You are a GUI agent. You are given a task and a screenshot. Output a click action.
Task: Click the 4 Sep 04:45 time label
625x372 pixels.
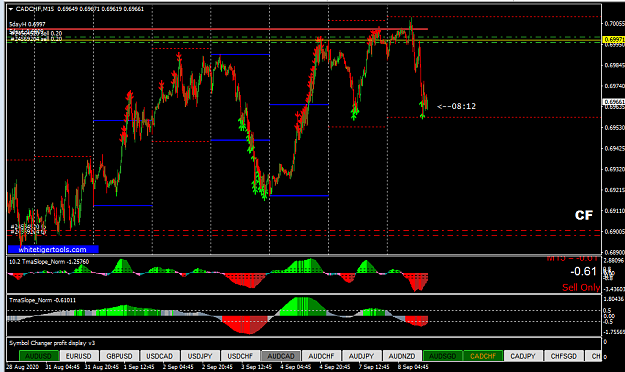click(x=295, y=367)
